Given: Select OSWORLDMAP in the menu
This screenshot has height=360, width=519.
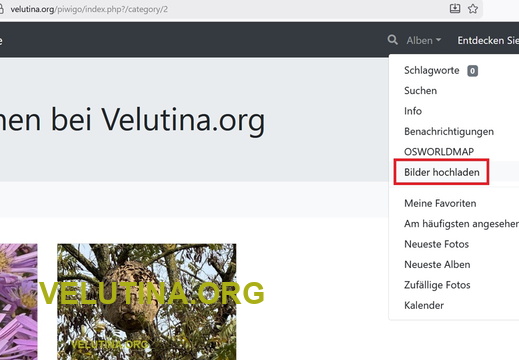Looking at the screenshot, I should click(x=439, y=152).
